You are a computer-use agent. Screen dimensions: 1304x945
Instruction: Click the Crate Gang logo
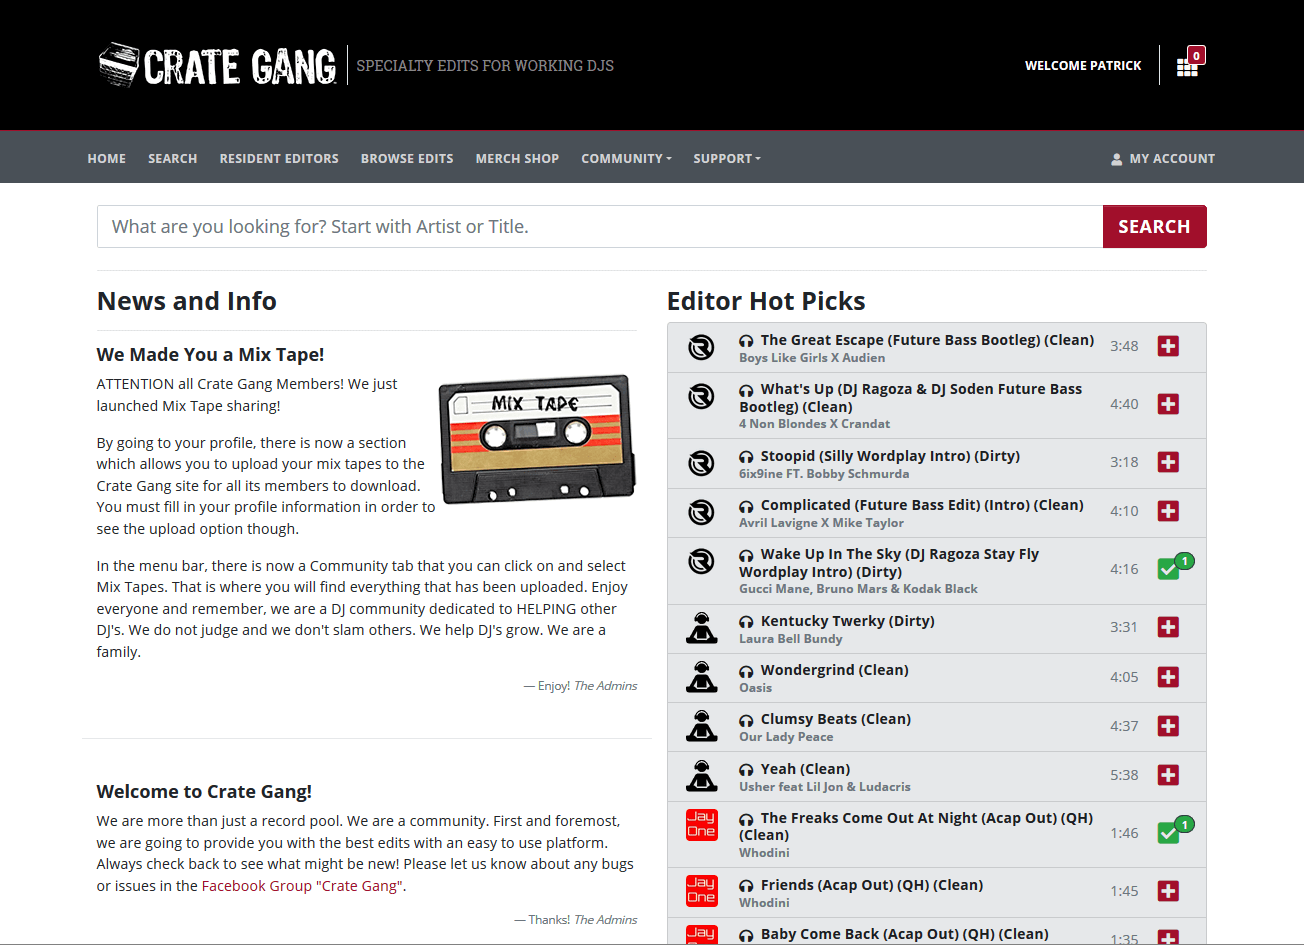point(217,66)
